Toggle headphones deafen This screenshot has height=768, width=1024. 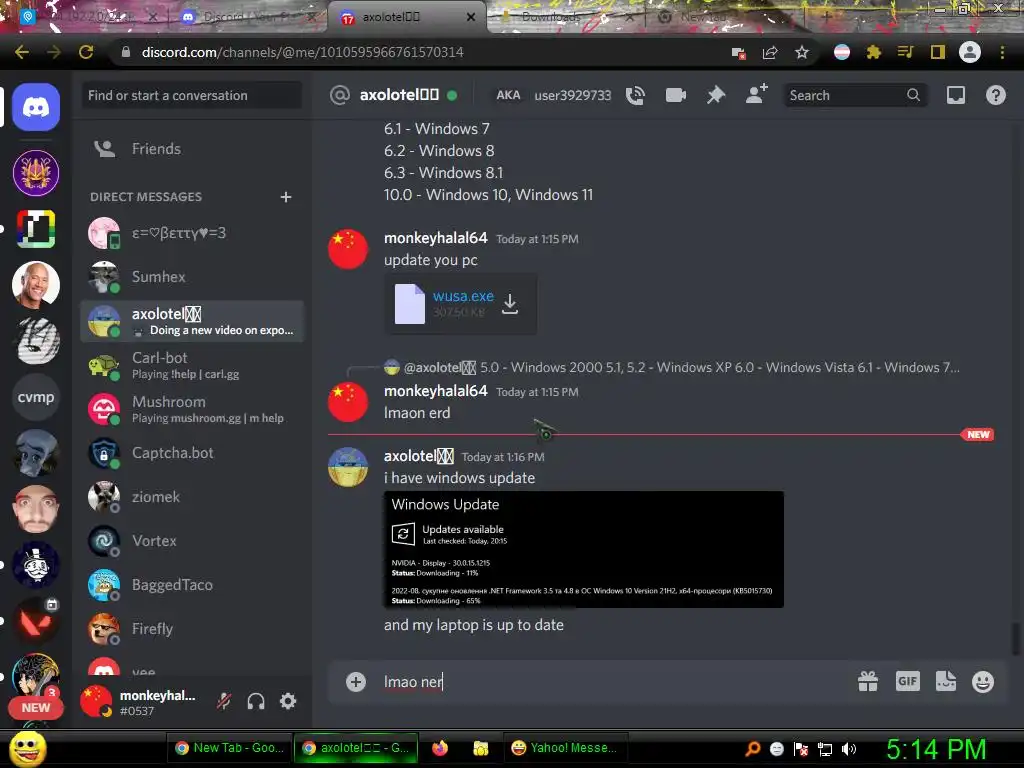coord(256,701)
